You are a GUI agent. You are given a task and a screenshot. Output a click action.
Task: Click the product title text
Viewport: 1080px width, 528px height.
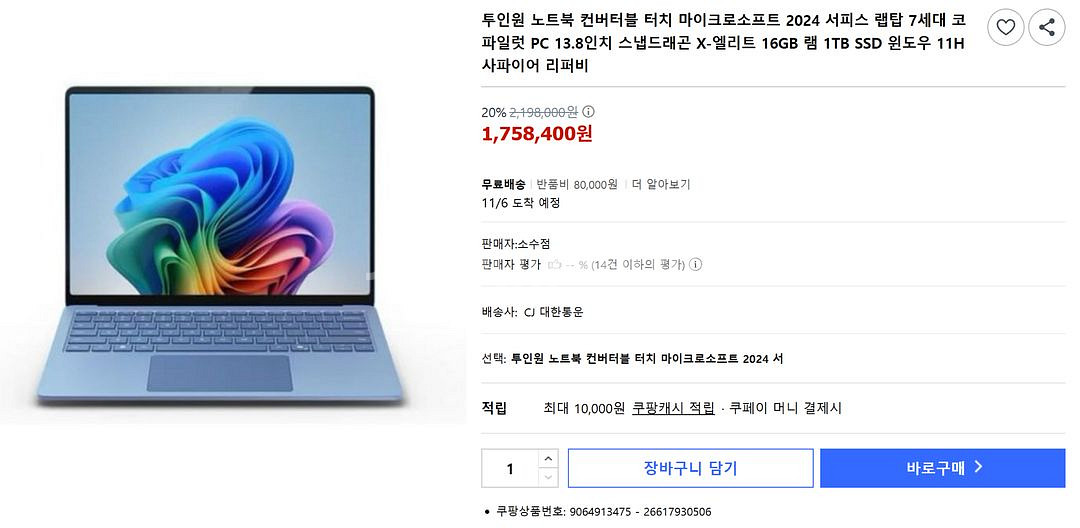point(723,43)
